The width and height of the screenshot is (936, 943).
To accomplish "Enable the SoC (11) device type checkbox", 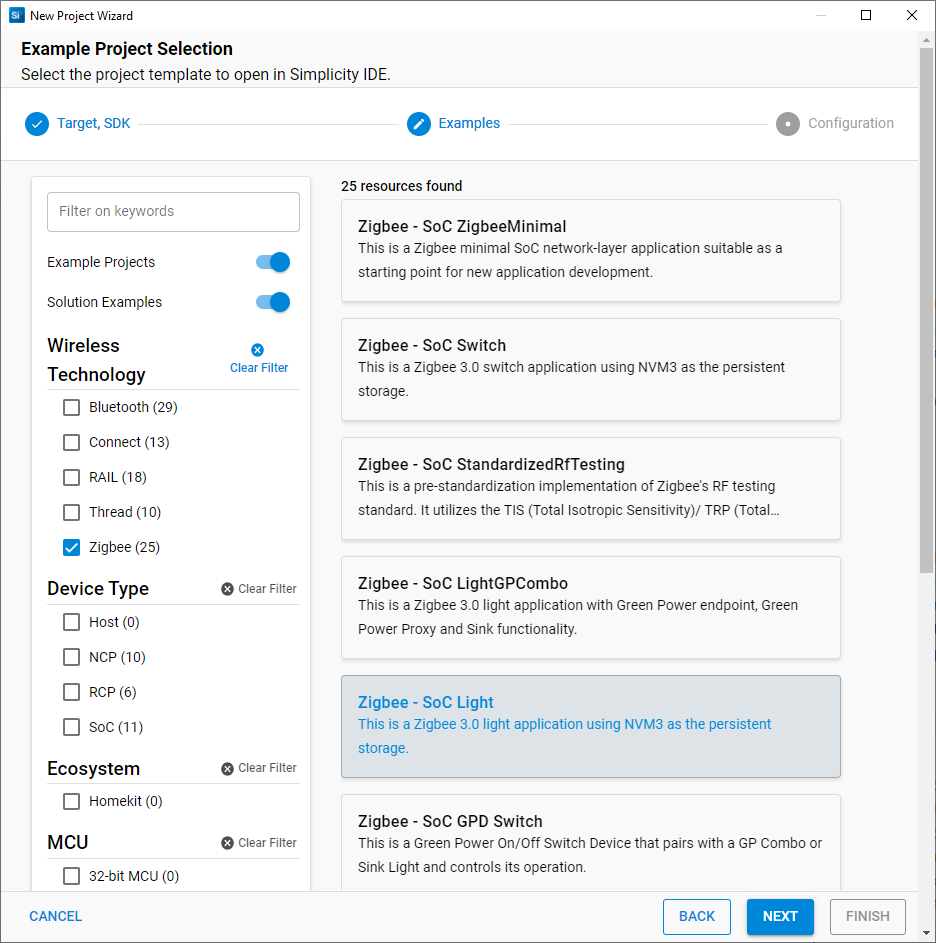I will [x=72, y=727].
